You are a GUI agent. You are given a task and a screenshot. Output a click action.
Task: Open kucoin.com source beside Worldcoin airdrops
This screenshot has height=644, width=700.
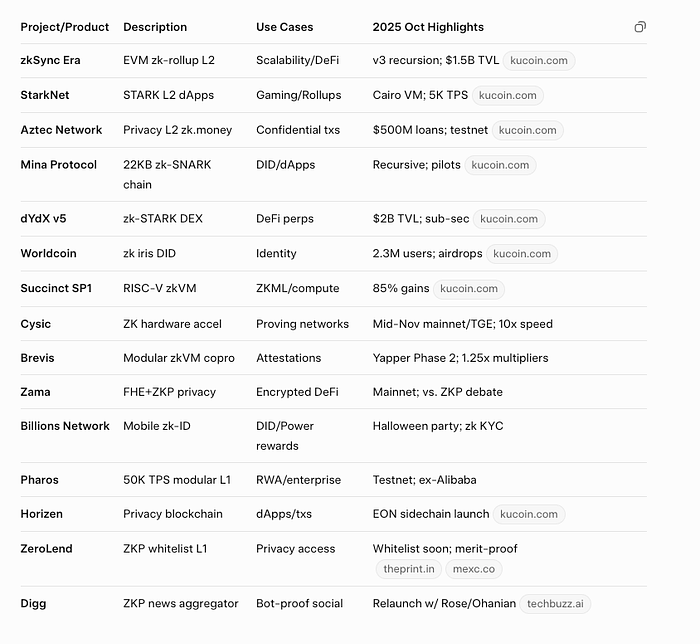click(x=522, y=254)
